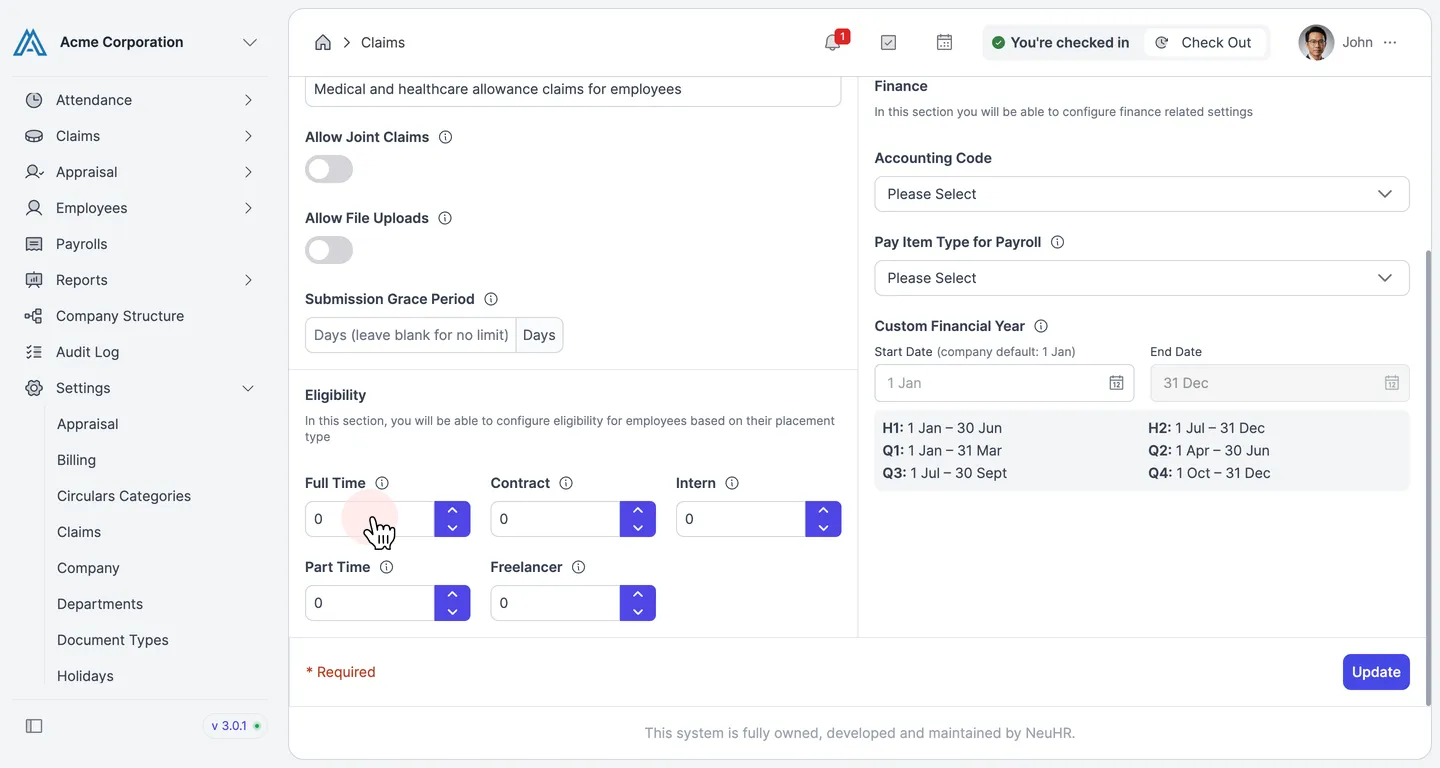Click the Check Out button

(1204, 42)
